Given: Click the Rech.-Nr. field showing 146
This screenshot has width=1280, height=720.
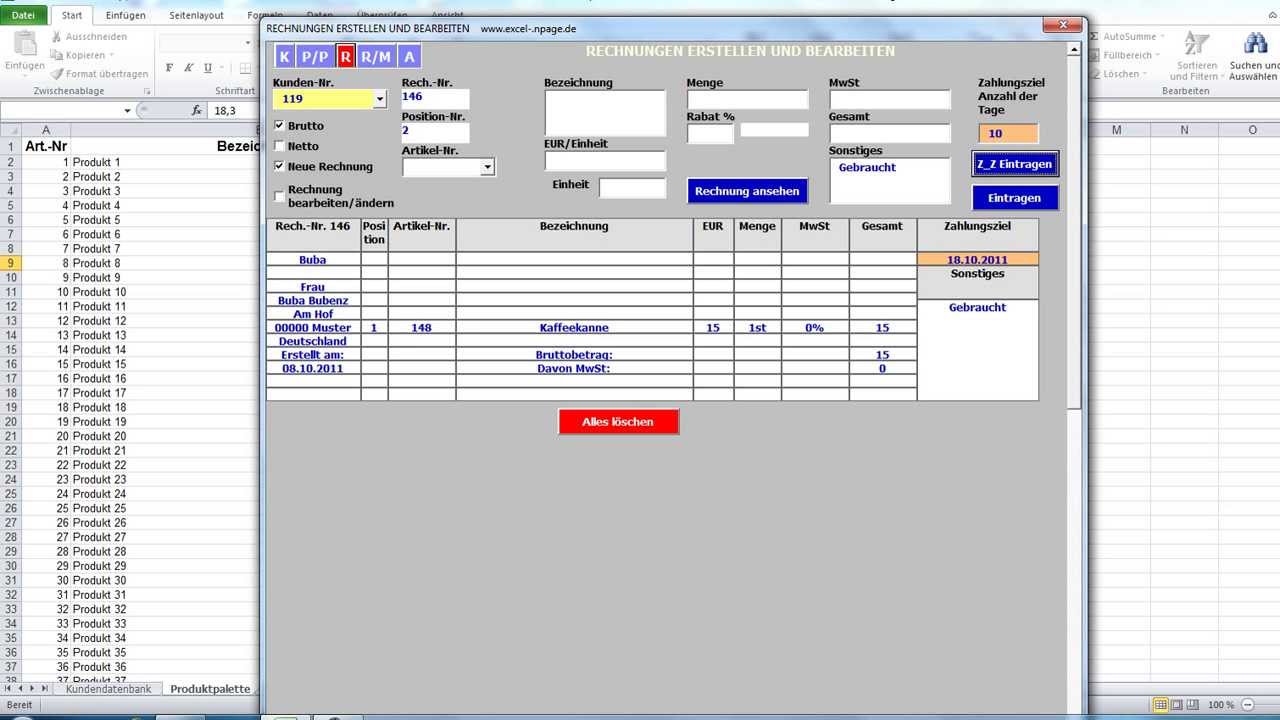Looking at the screenshot, I should [435, 99].
